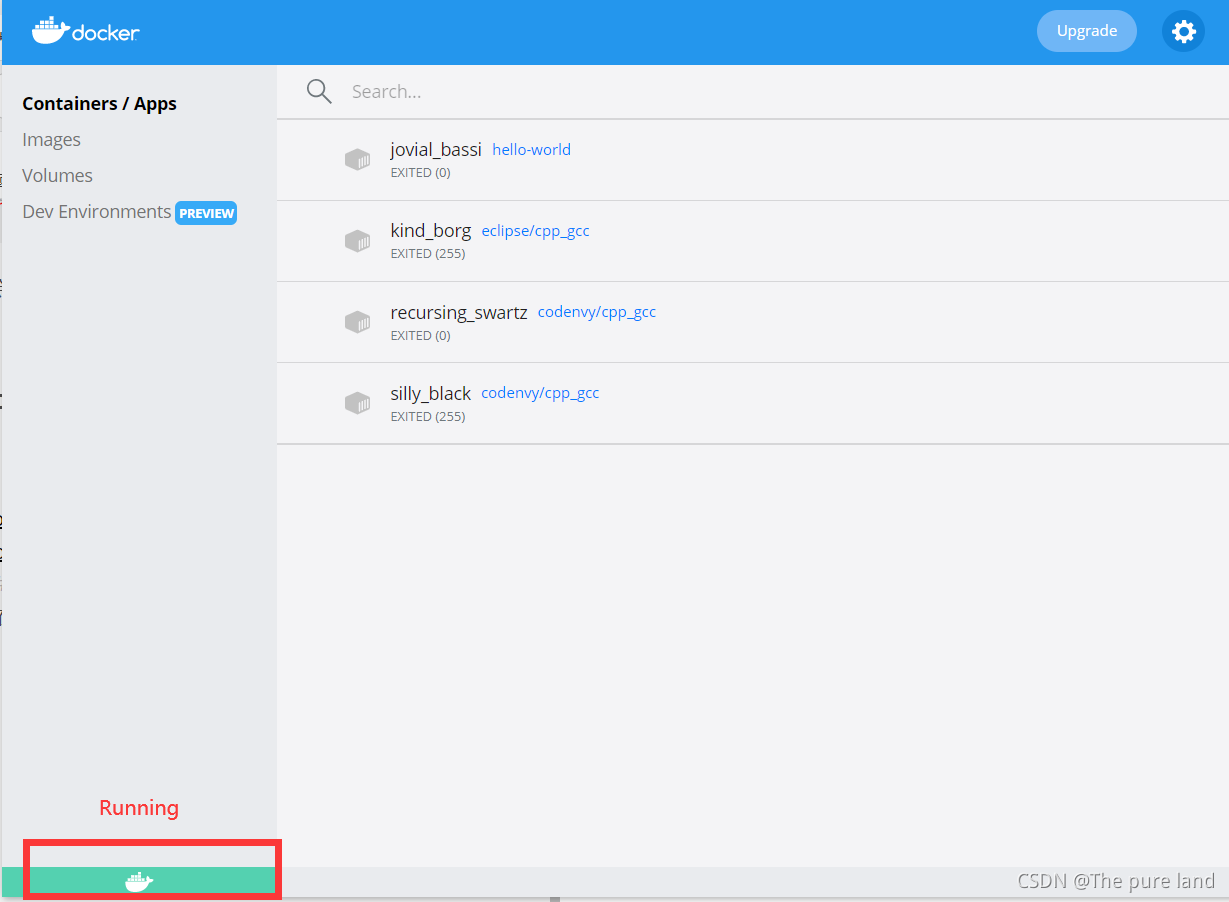Viewport: 1229px width, 902px height.
Task: Open recursing_swartz's codenvy/cpp_gcc image link
Action: pos(597,312)
